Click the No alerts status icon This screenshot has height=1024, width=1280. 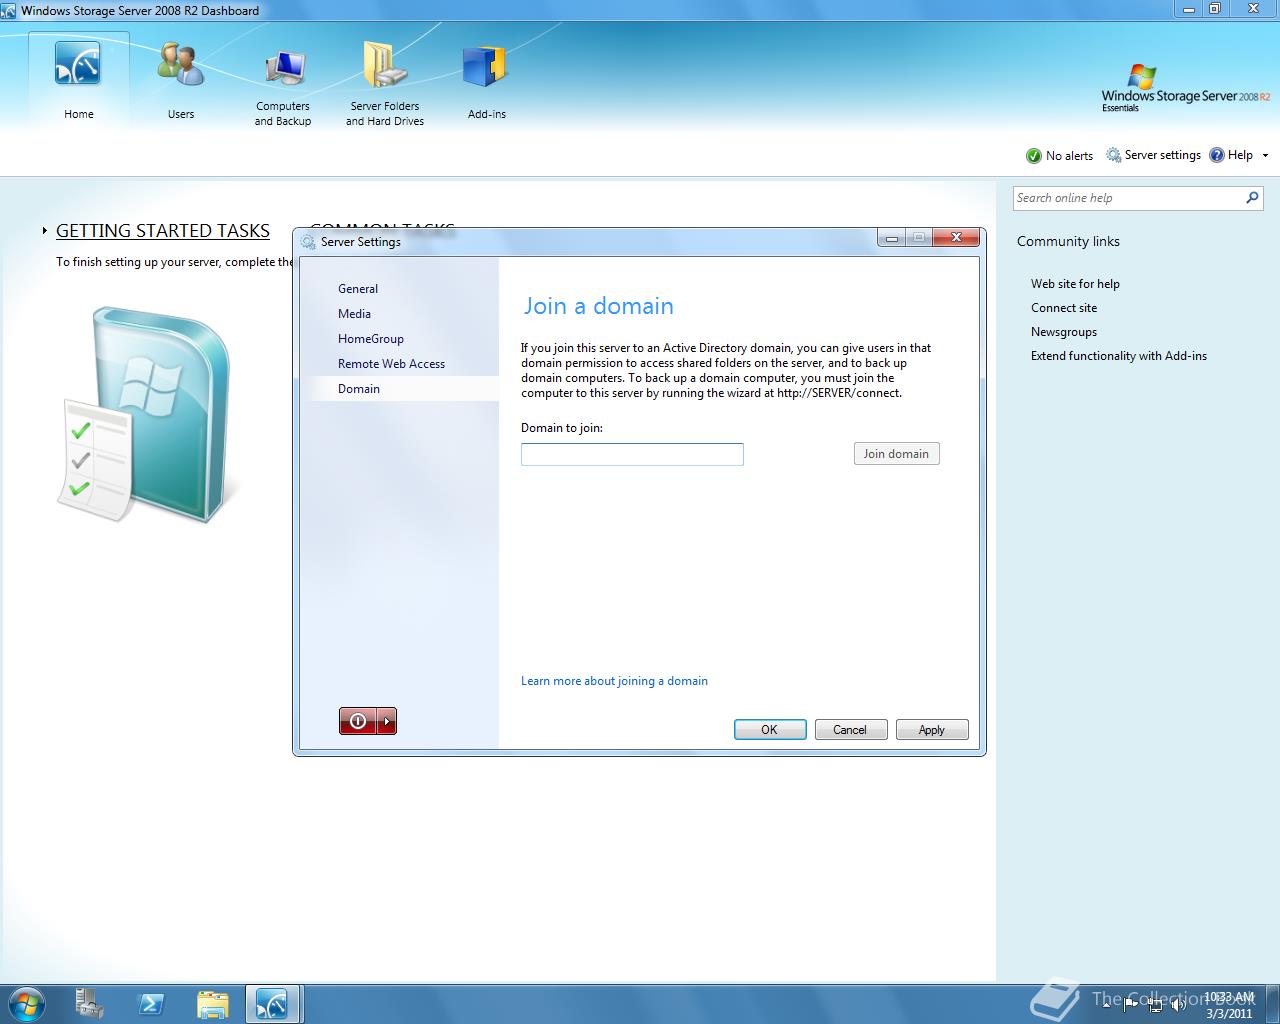pos(1034,155)
